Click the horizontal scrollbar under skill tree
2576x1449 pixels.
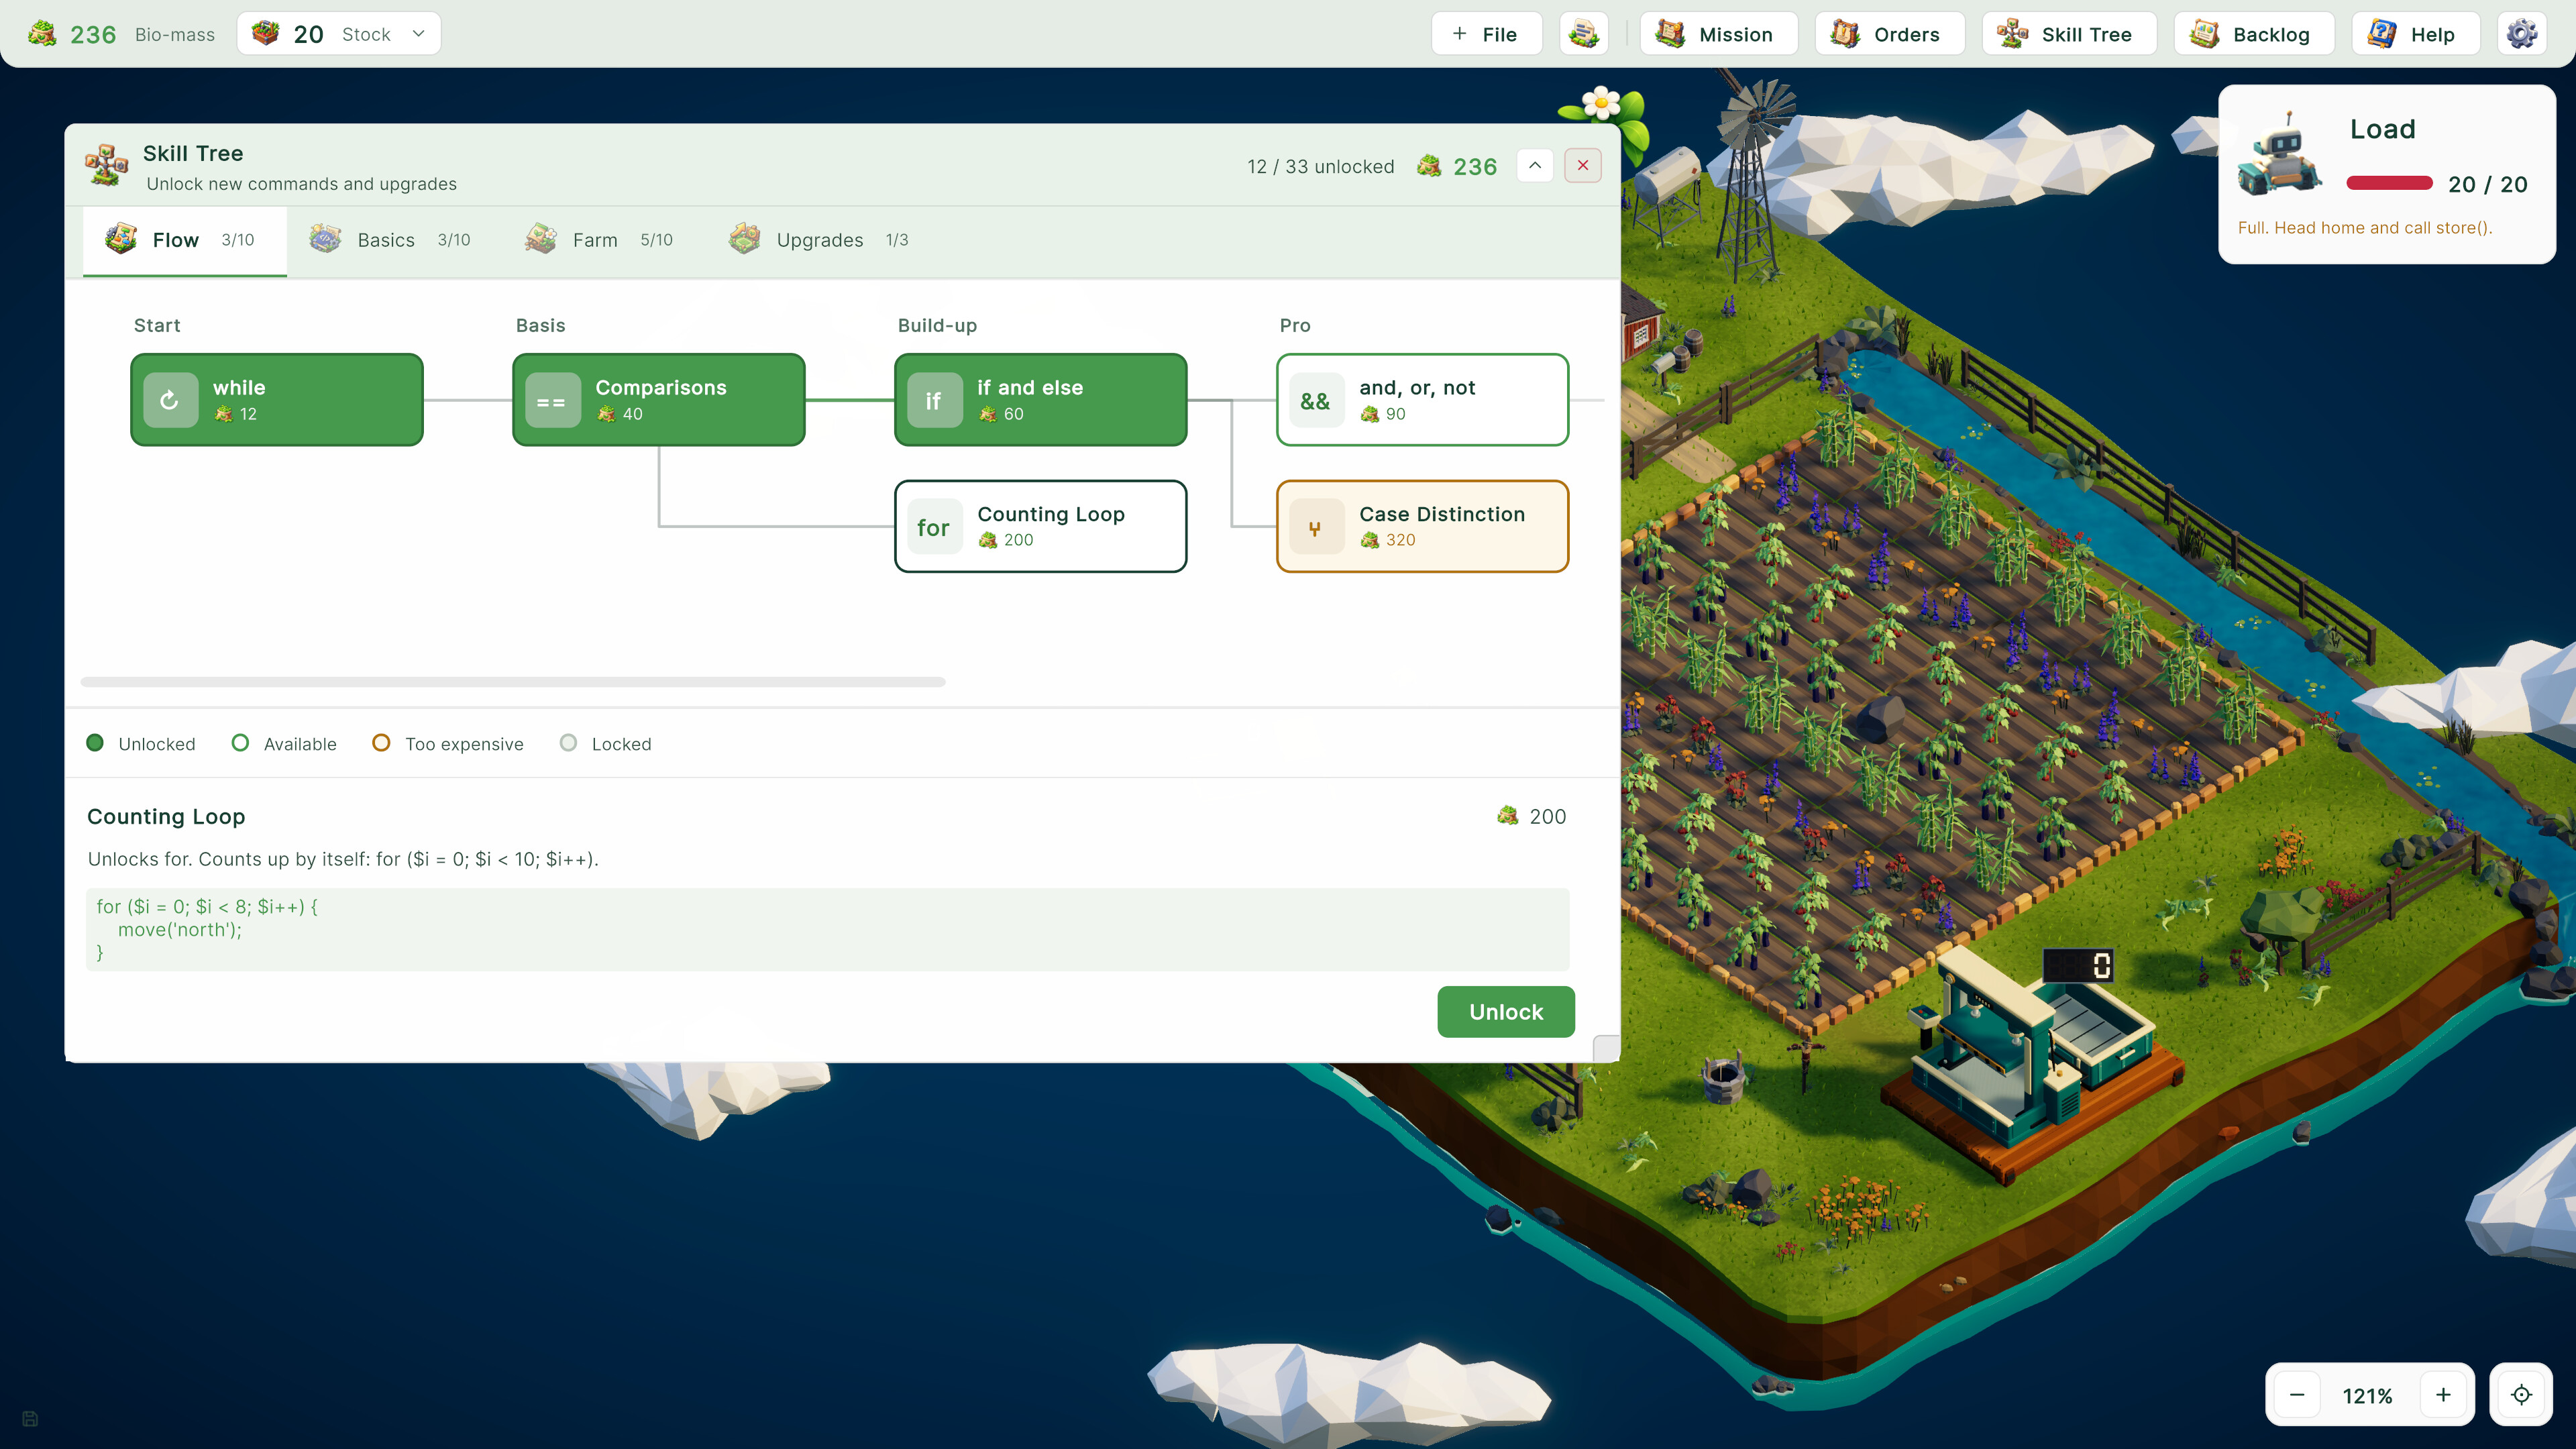click(x=513, y=682)
